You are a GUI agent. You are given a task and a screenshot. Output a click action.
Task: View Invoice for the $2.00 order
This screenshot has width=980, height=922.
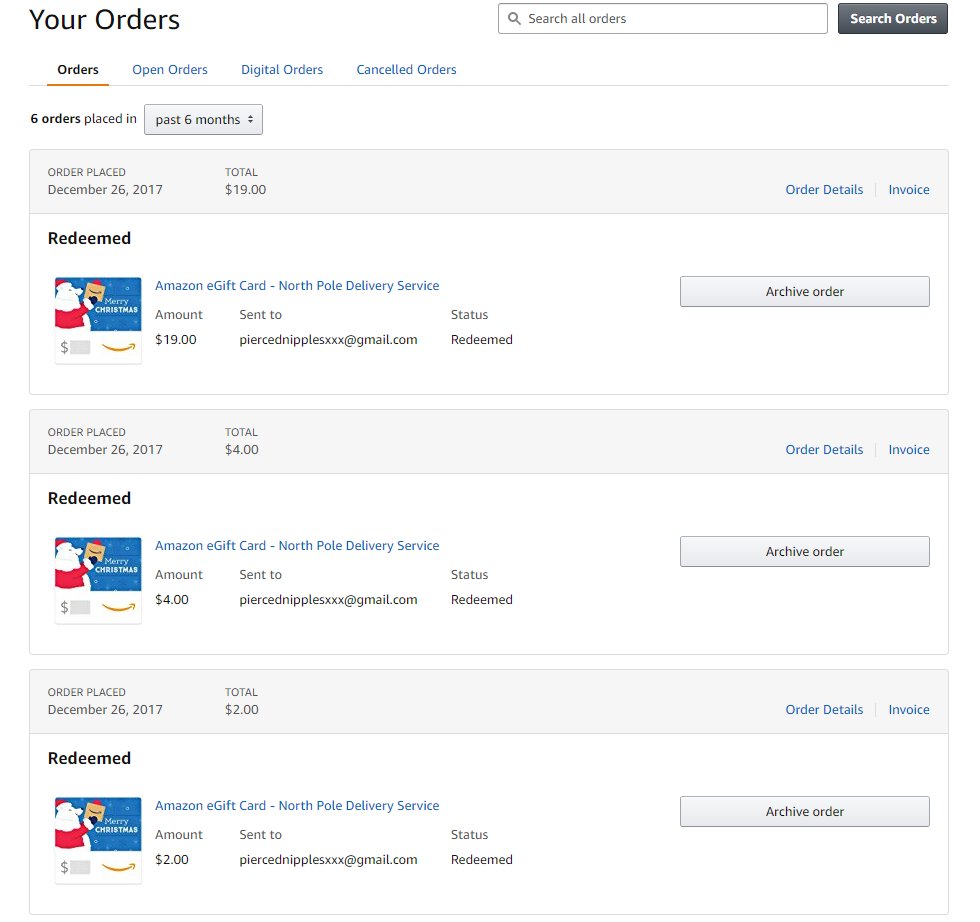[909, 709]
